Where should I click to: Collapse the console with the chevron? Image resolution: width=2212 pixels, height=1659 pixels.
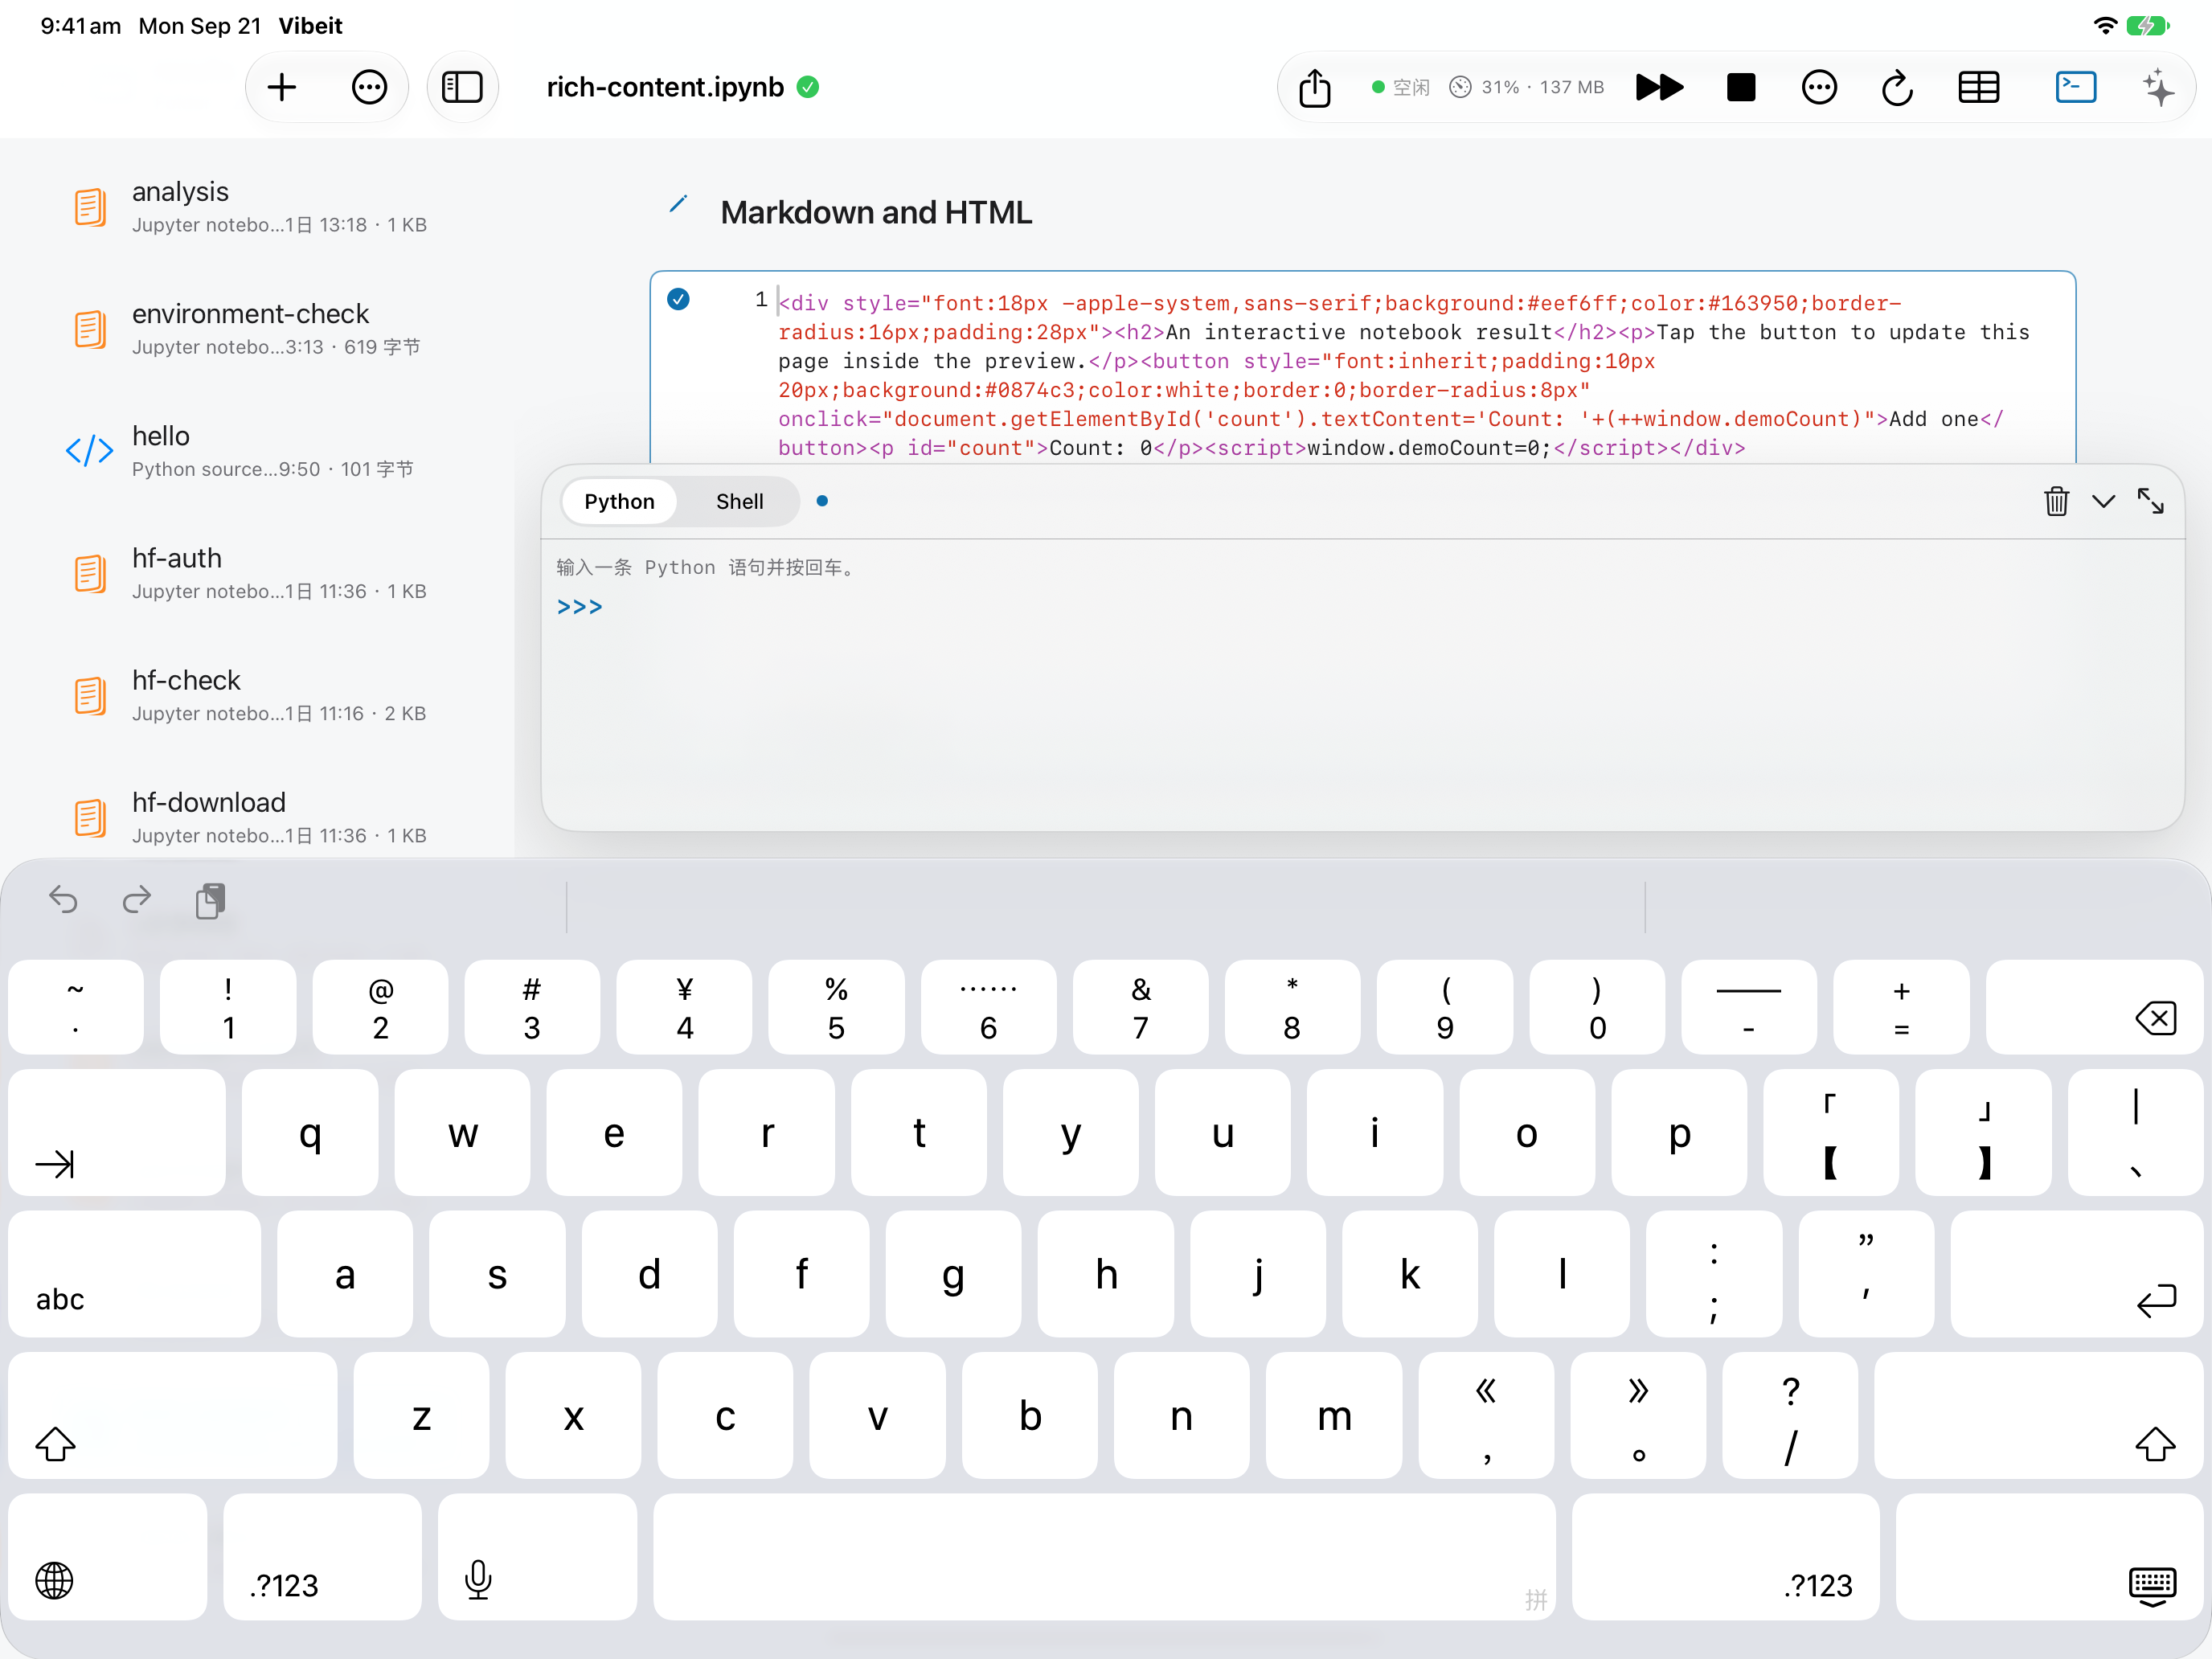[x=2103, y=501]
